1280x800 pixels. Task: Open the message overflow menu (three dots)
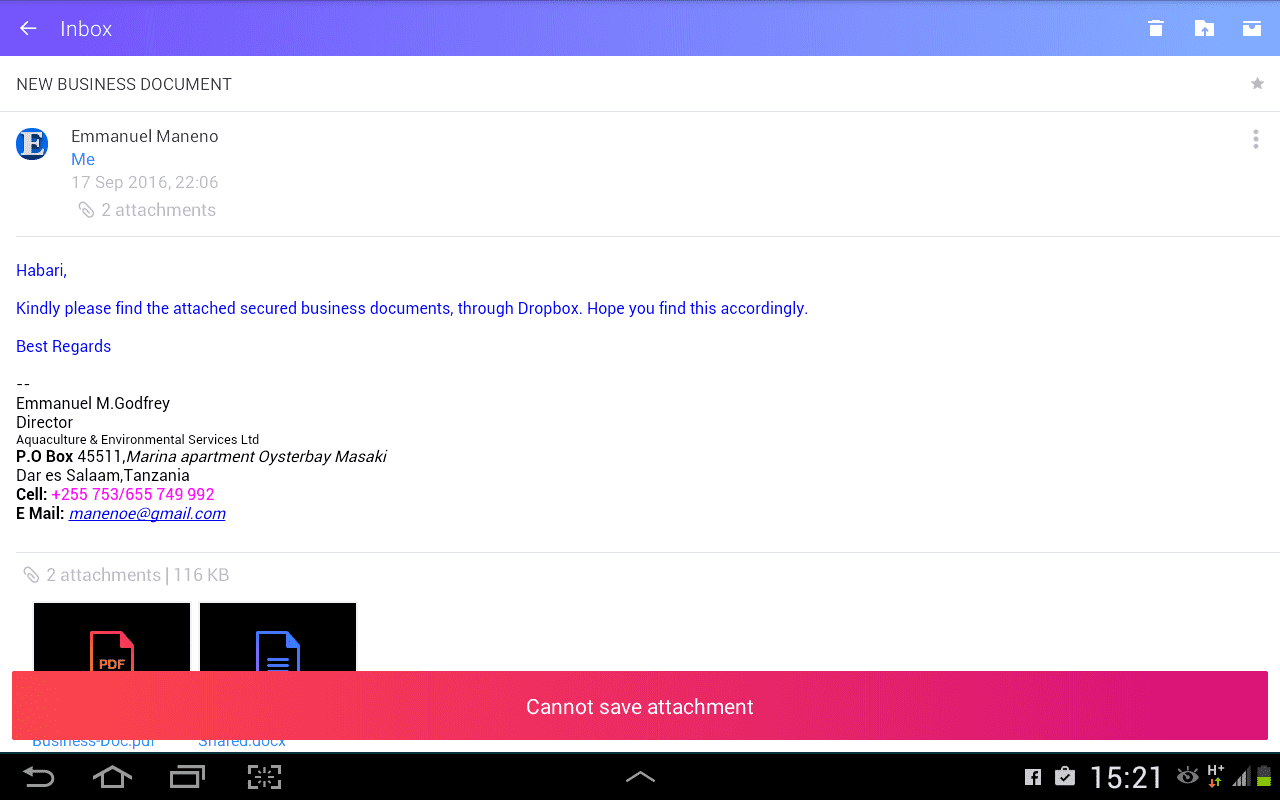(x=1255, y=139)
